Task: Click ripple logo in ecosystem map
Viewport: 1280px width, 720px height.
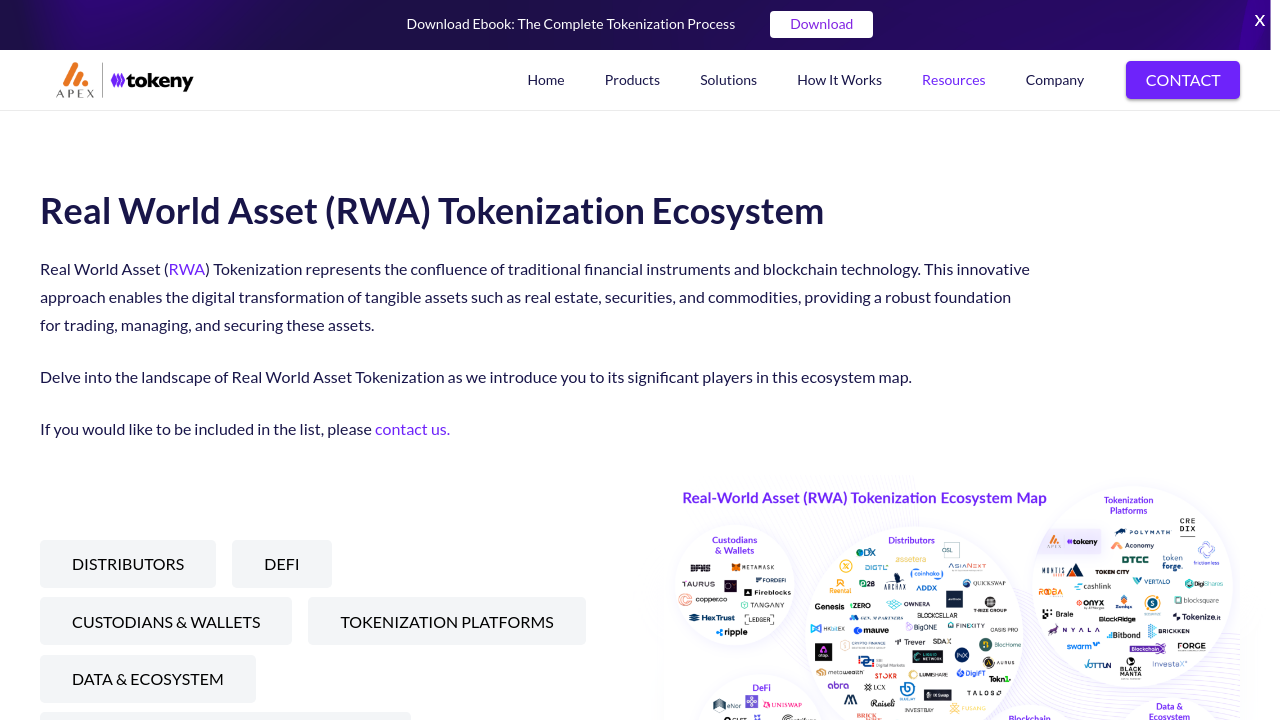Action: click(732, 632)
